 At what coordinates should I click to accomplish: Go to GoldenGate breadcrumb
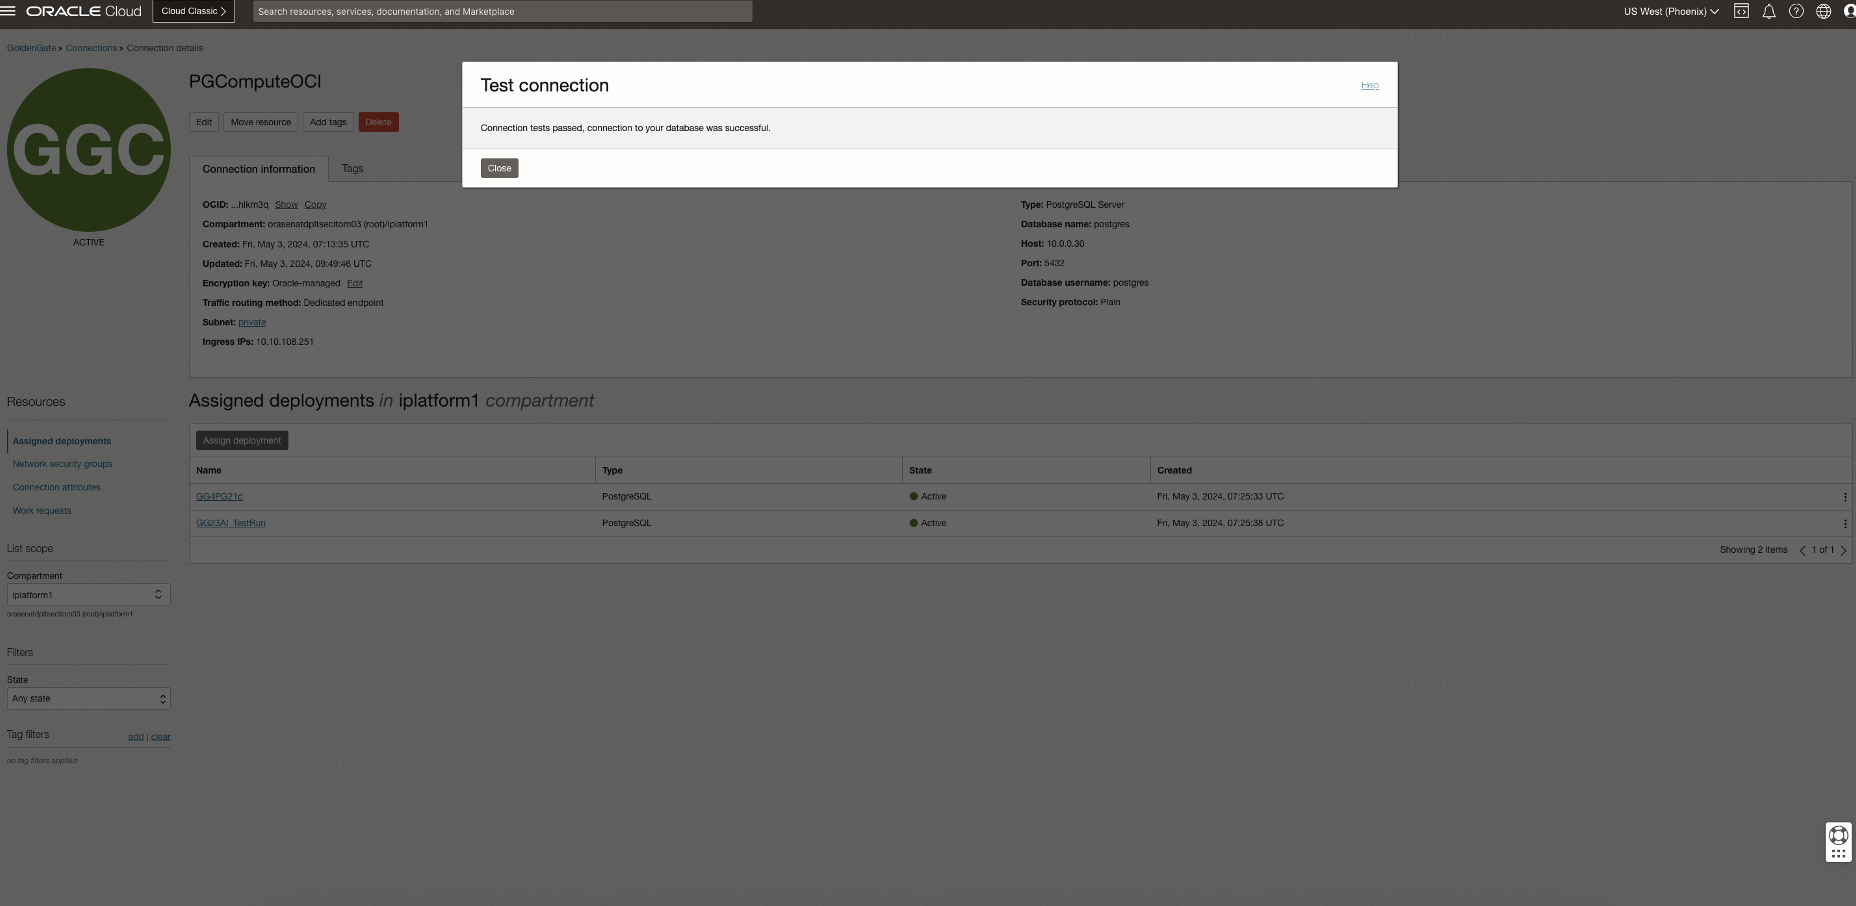click(x=31, y=48)
